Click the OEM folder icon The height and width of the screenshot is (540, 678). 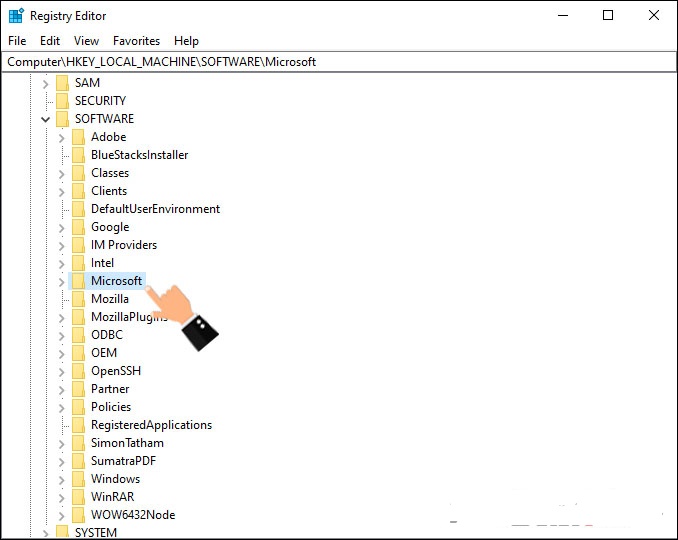[x=78, y=353]
